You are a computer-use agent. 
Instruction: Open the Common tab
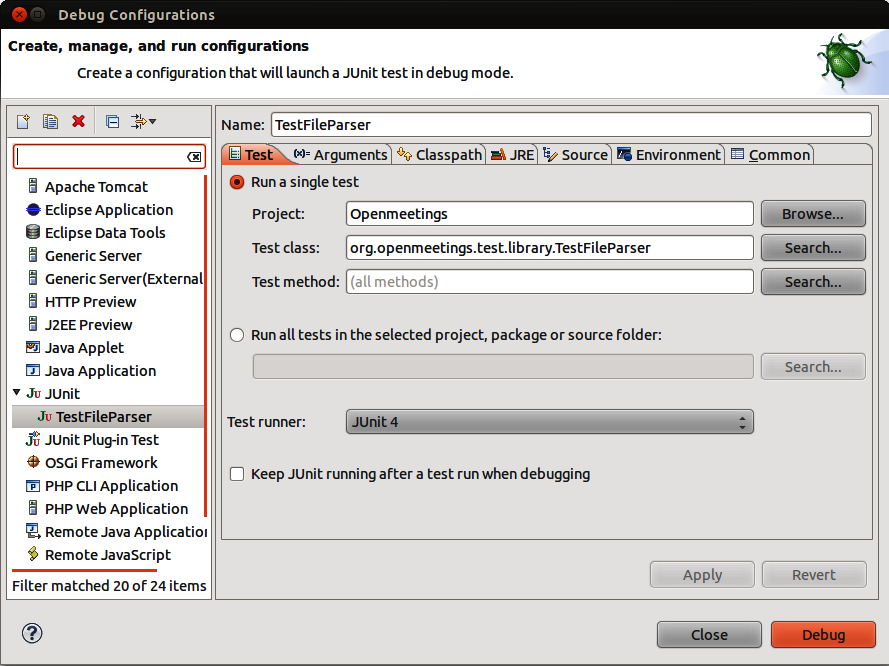pos(771,155)
